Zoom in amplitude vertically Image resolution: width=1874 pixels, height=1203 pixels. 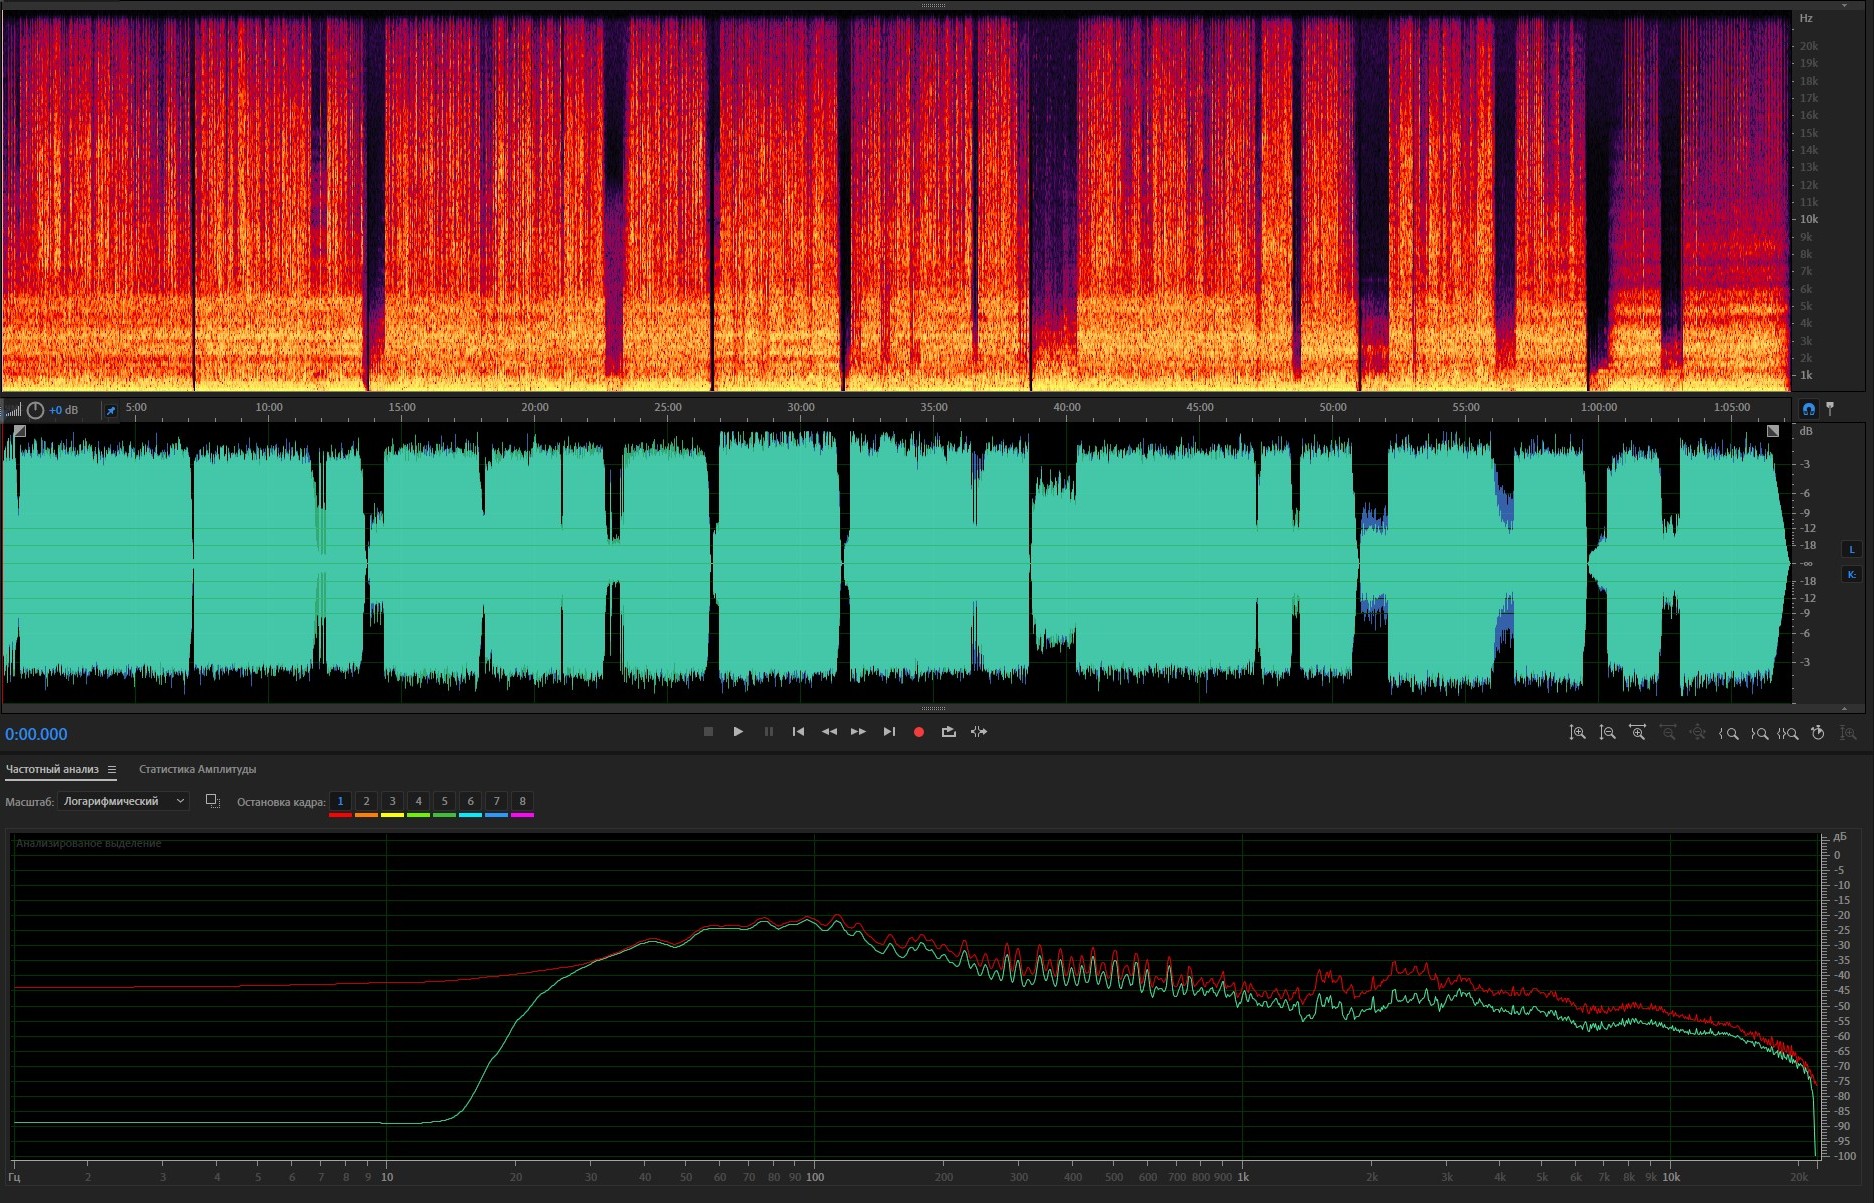1577,733
